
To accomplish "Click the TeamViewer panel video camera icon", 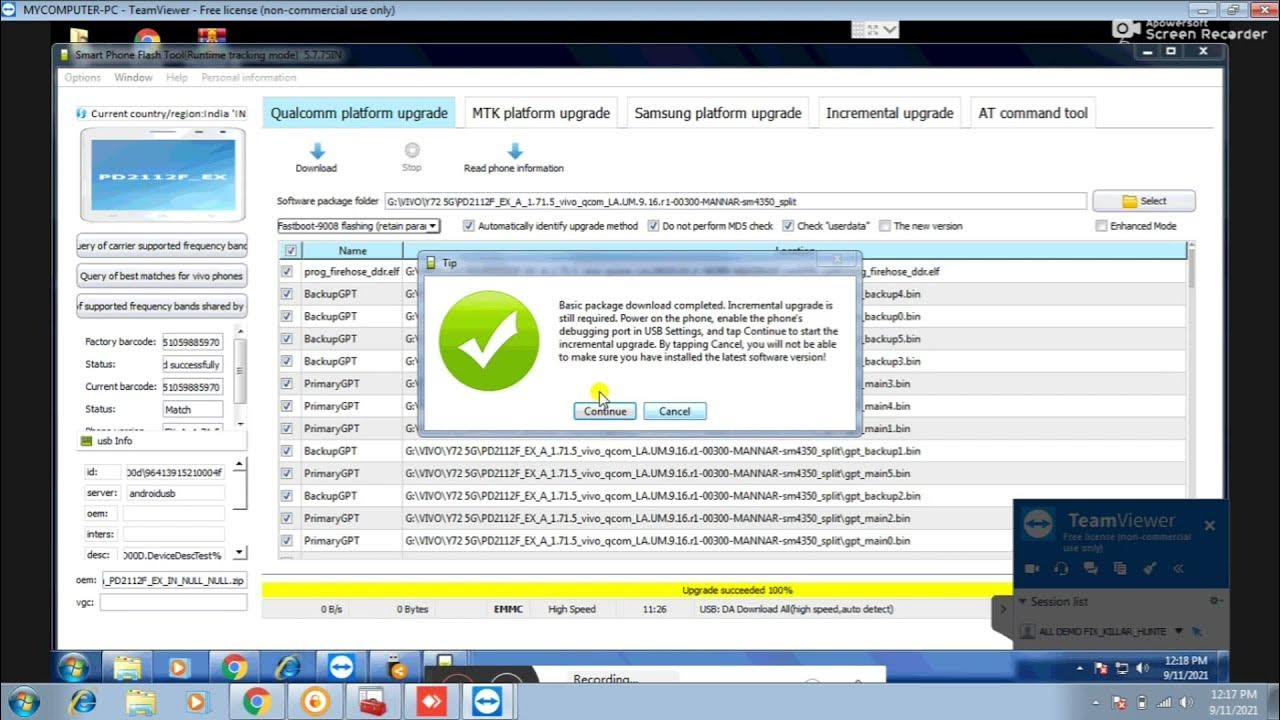I will 1031,568.
